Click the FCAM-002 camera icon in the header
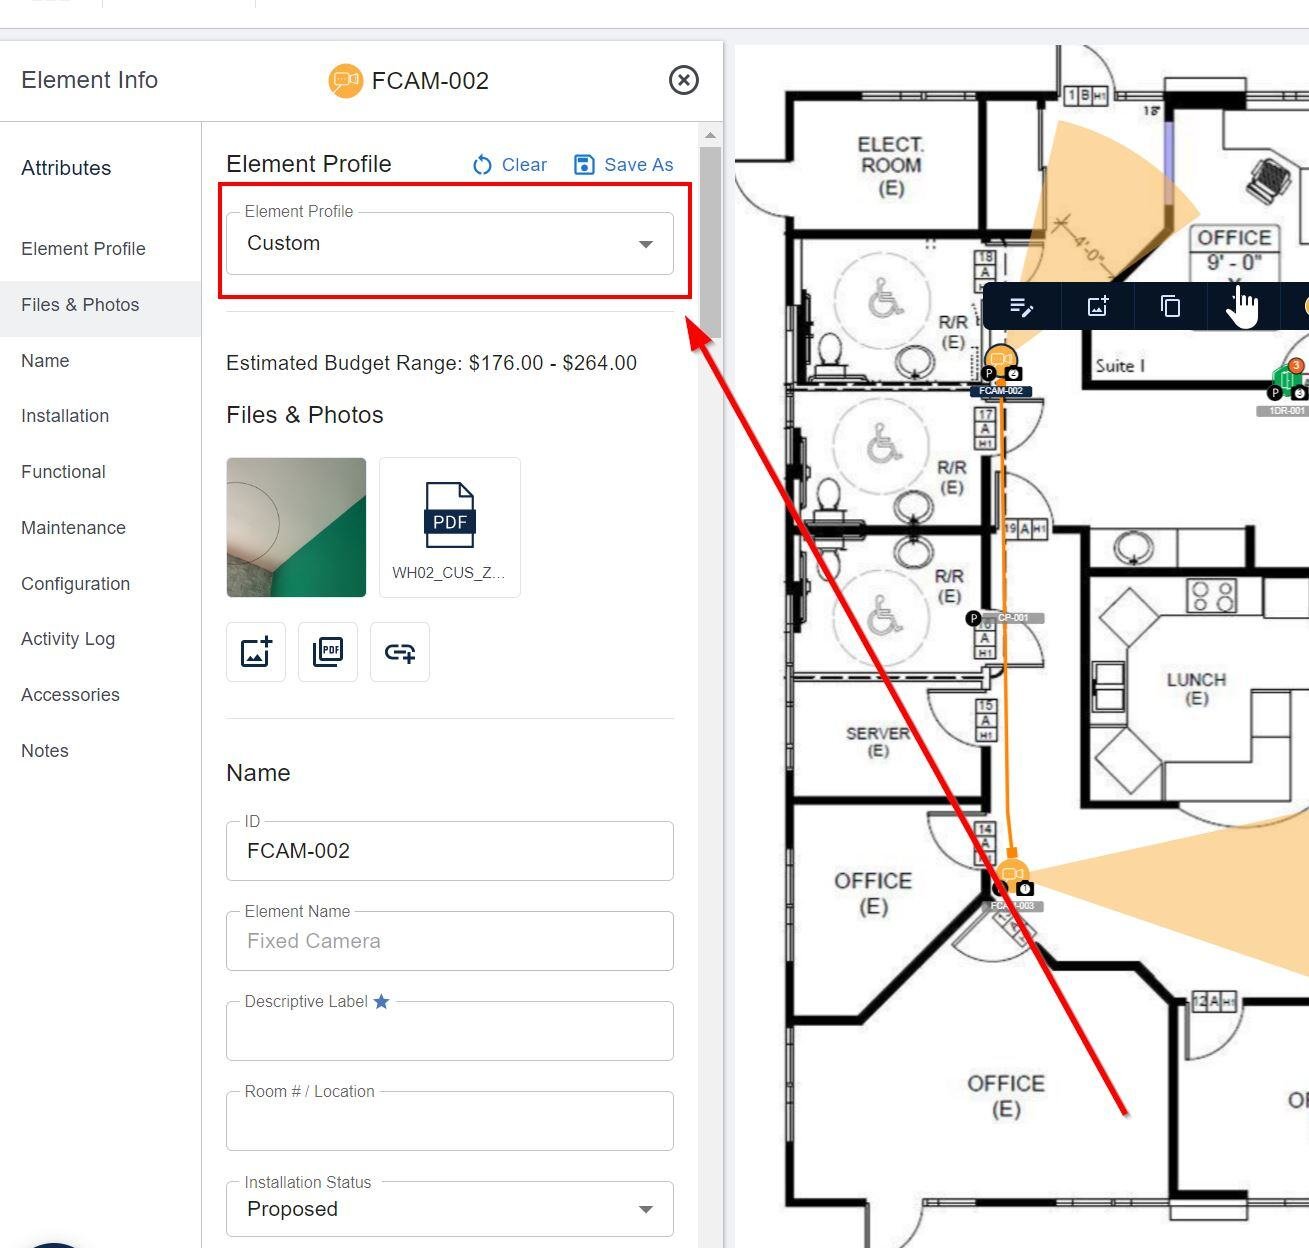 pyautogui.click(x=346, y=81)
